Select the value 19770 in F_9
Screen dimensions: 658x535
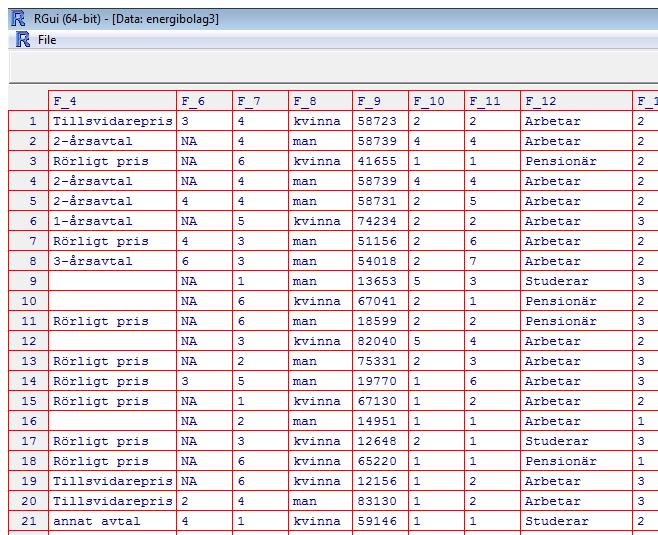pyautogui.click(x=381, y=381)
